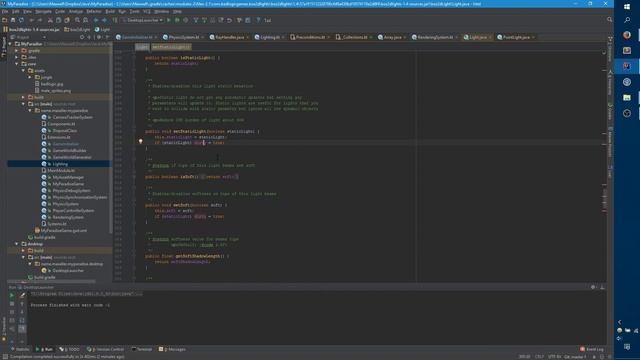640x360 pixels.
Task: Collapse the assets folder node
Action: point(23,71)
